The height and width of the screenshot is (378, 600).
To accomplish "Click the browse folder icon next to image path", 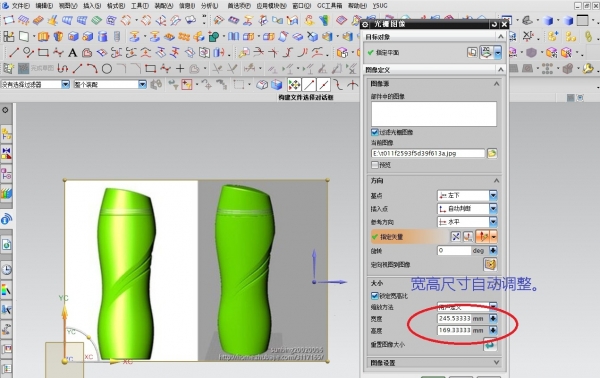I will [x=492, y=153].
